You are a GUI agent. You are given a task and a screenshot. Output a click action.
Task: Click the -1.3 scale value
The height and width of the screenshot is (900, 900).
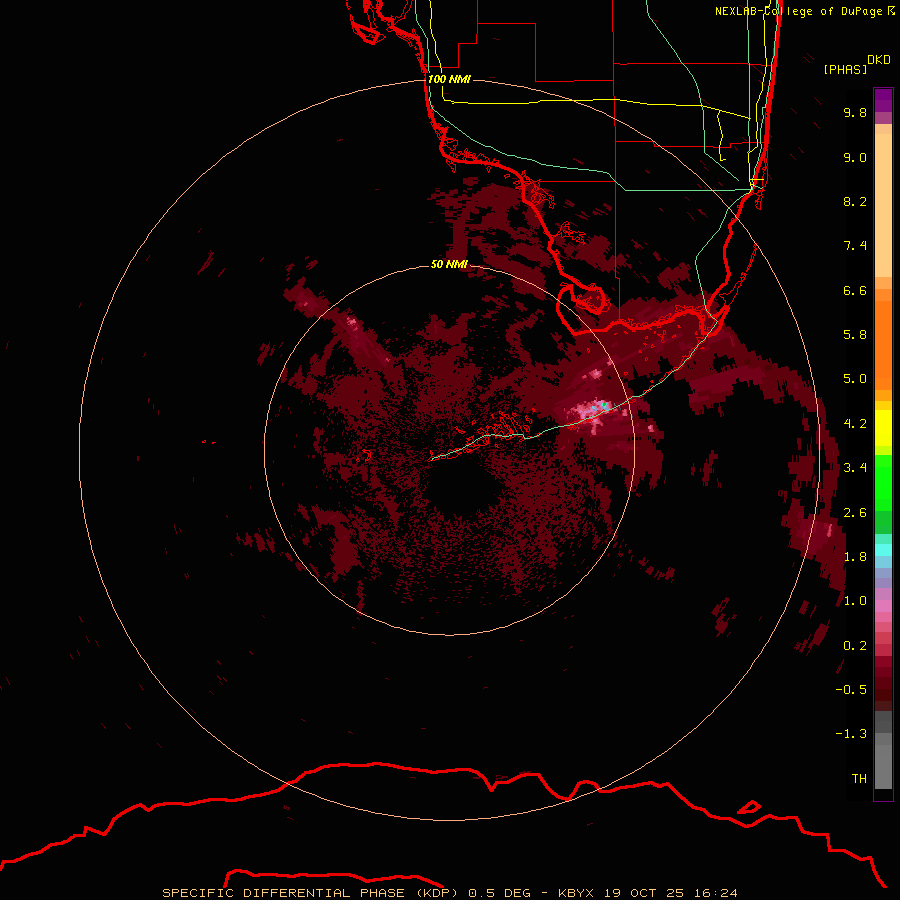pos(851,734)
